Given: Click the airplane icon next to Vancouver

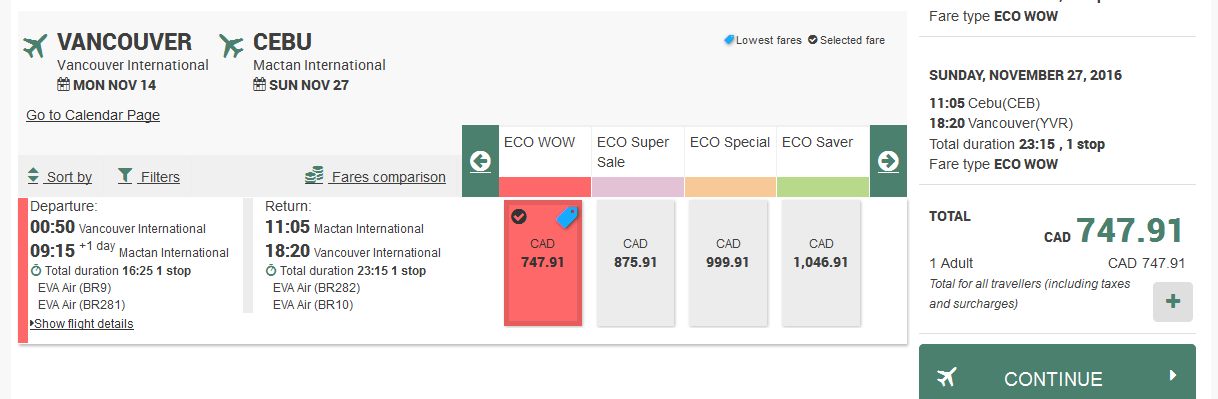Looking at the screenshot, I should point(36,45).
